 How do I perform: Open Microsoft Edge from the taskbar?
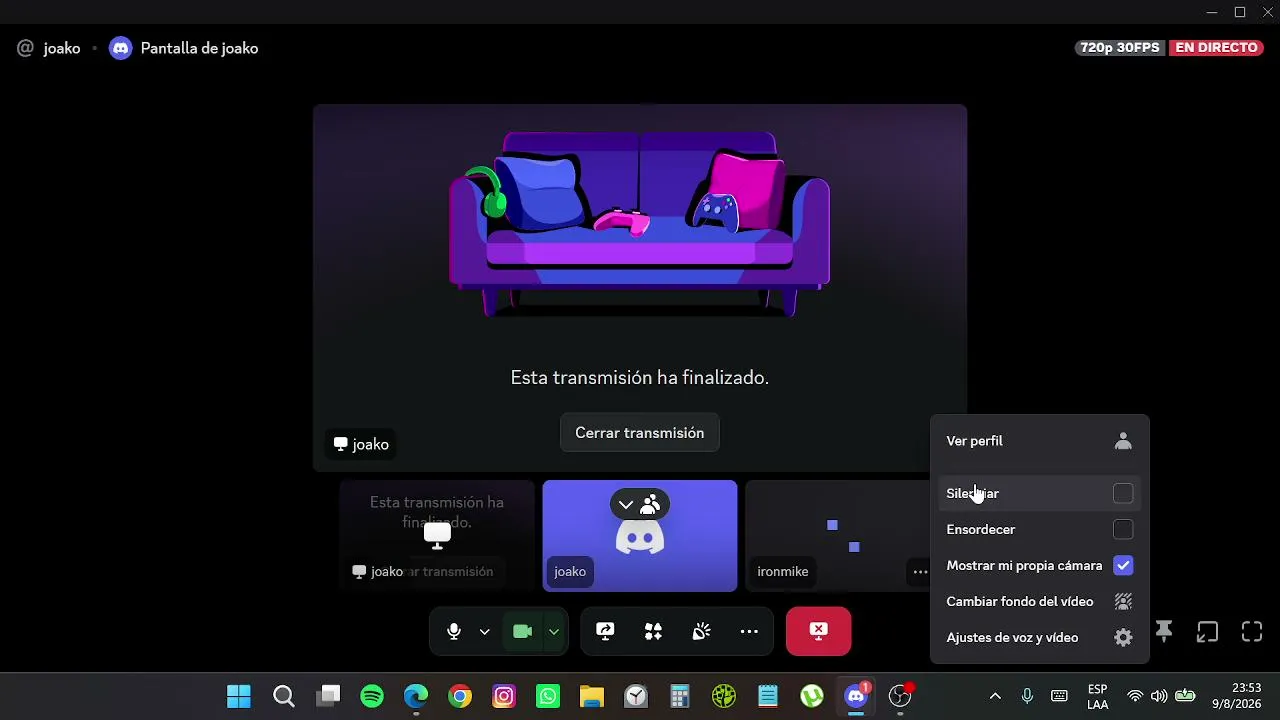[416, 696]
